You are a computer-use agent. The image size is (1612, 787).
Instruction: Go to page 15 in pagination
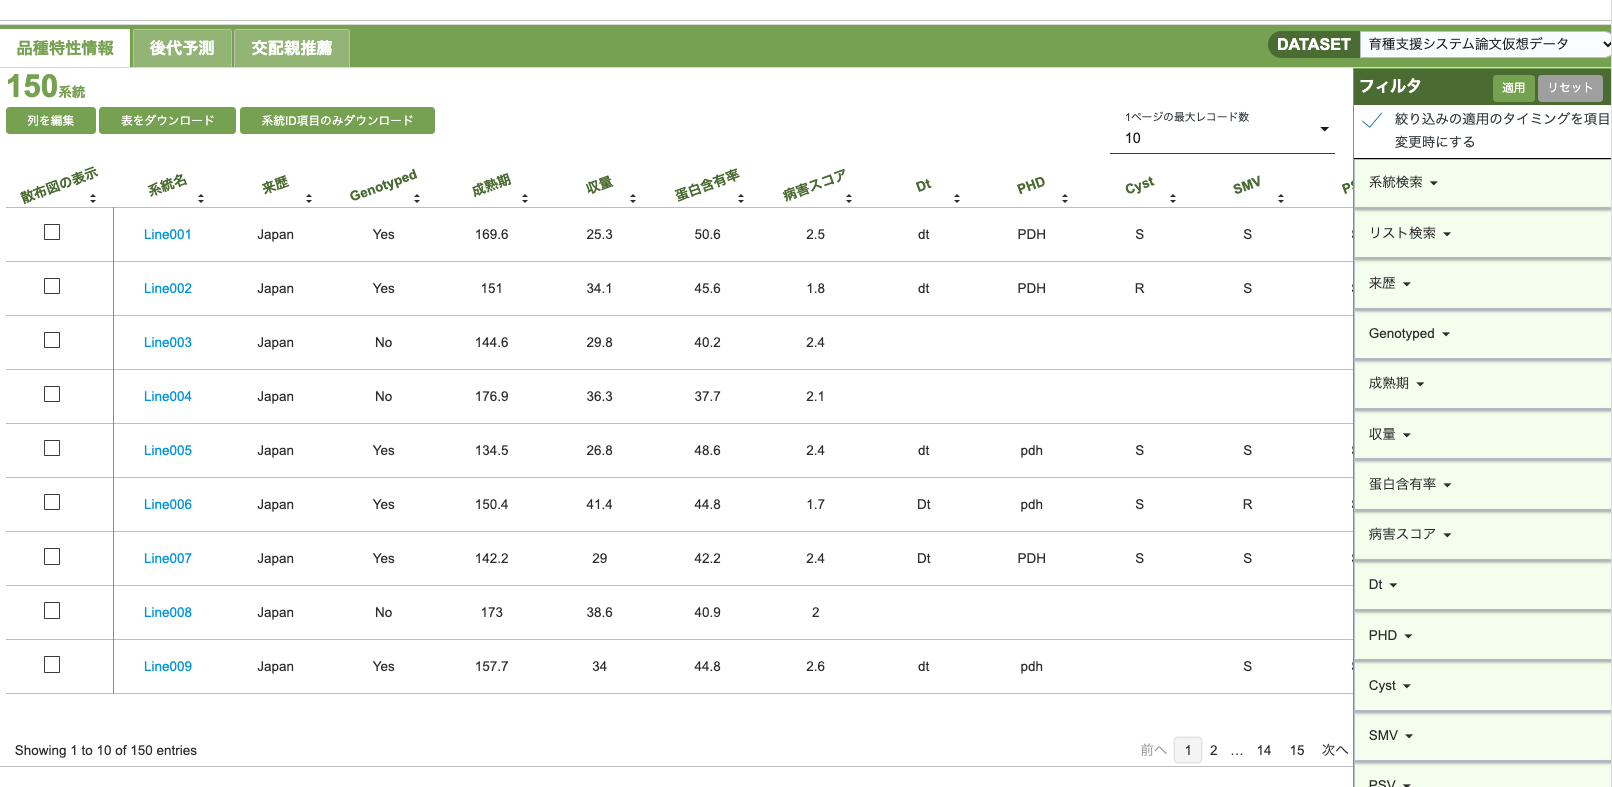tap(1296, 750)
